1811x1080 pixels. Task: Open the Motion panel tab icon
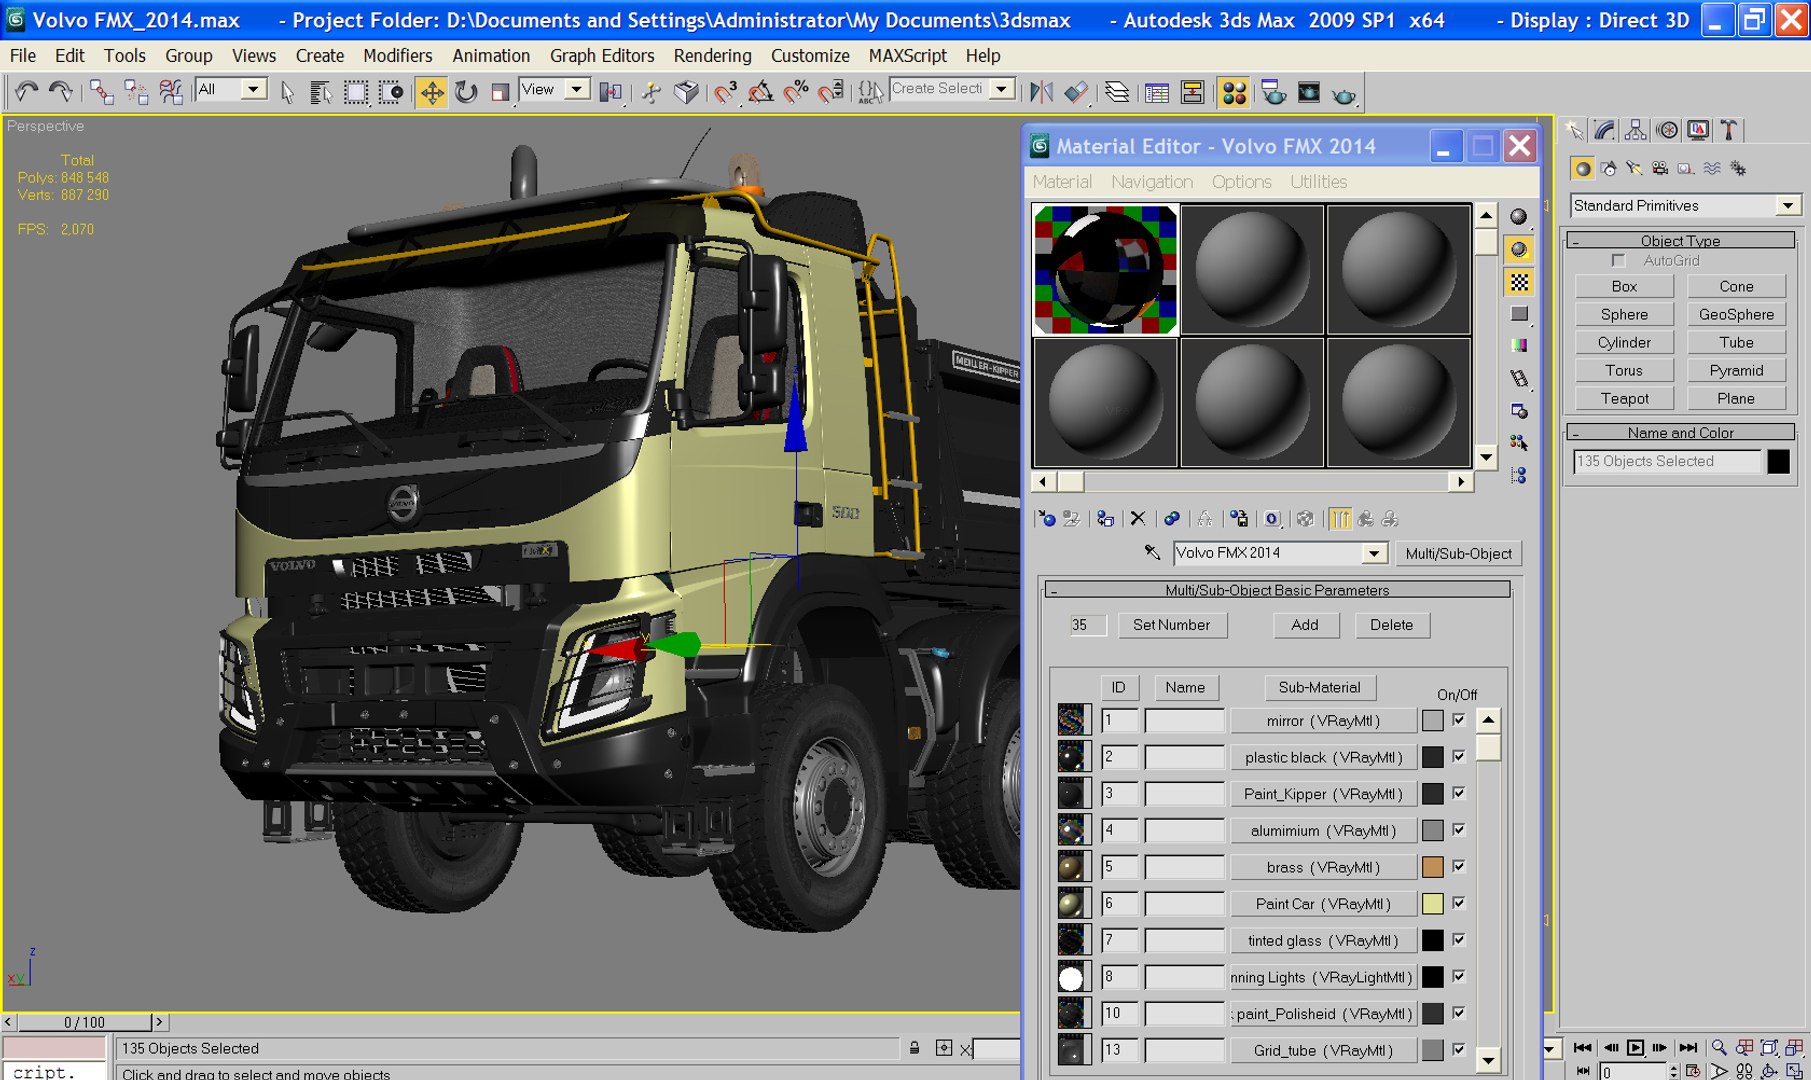(x=1667, y=130)
